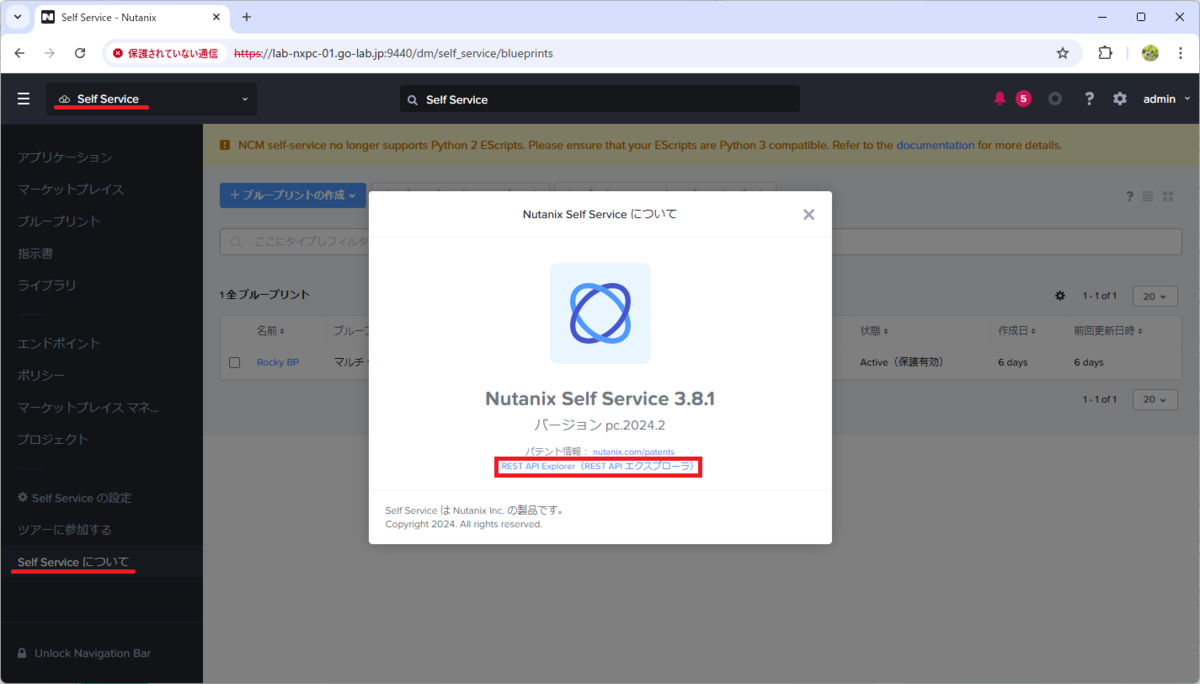
Task: Switch to list view icon
Action: [x=1148, y=196]
